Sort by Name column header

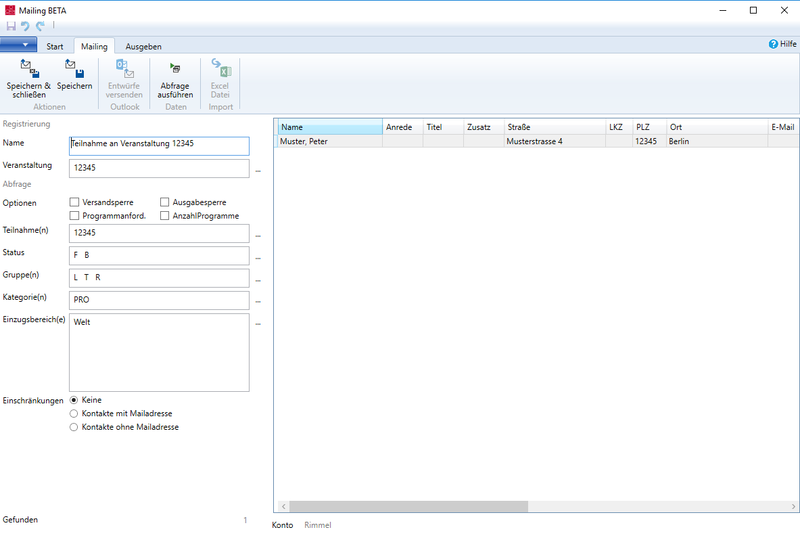[330, 127]
